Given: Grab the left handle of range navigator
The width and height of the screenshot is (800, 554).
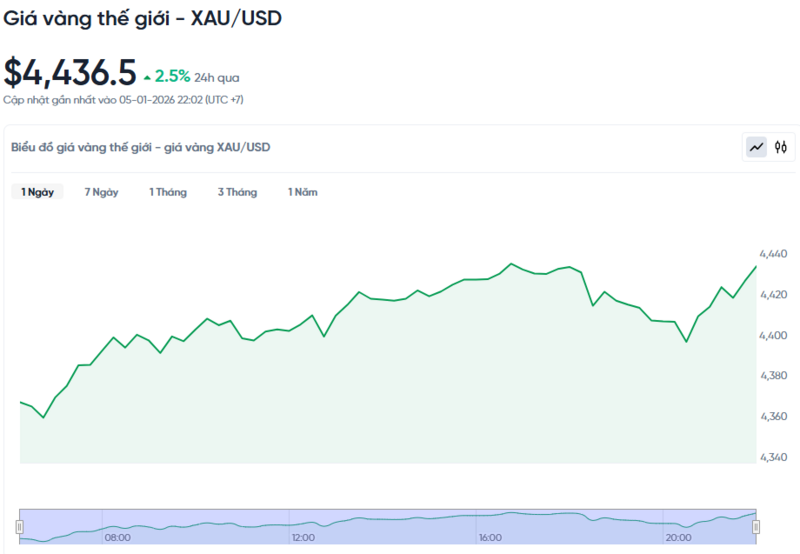Looking at the screenshot, I should (x=19, y=526).
